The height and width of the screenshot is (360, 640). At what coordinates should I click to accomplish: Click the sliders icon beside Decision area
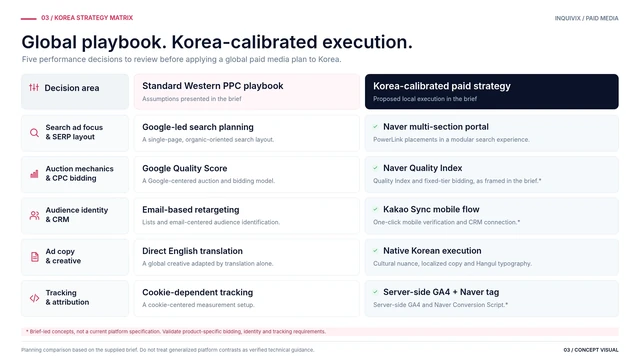point(34,87)
